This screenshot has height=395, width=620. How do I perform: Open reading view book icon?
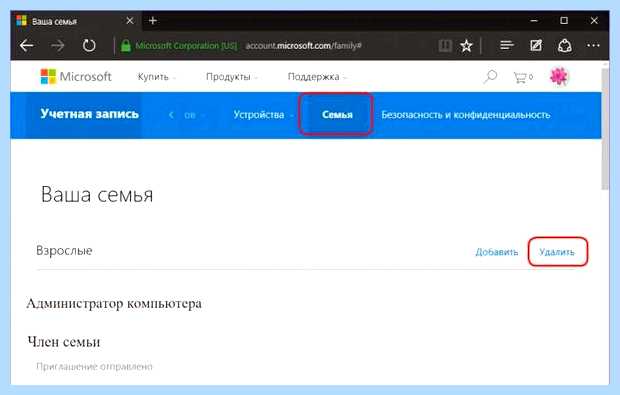[x=445, y=45]
